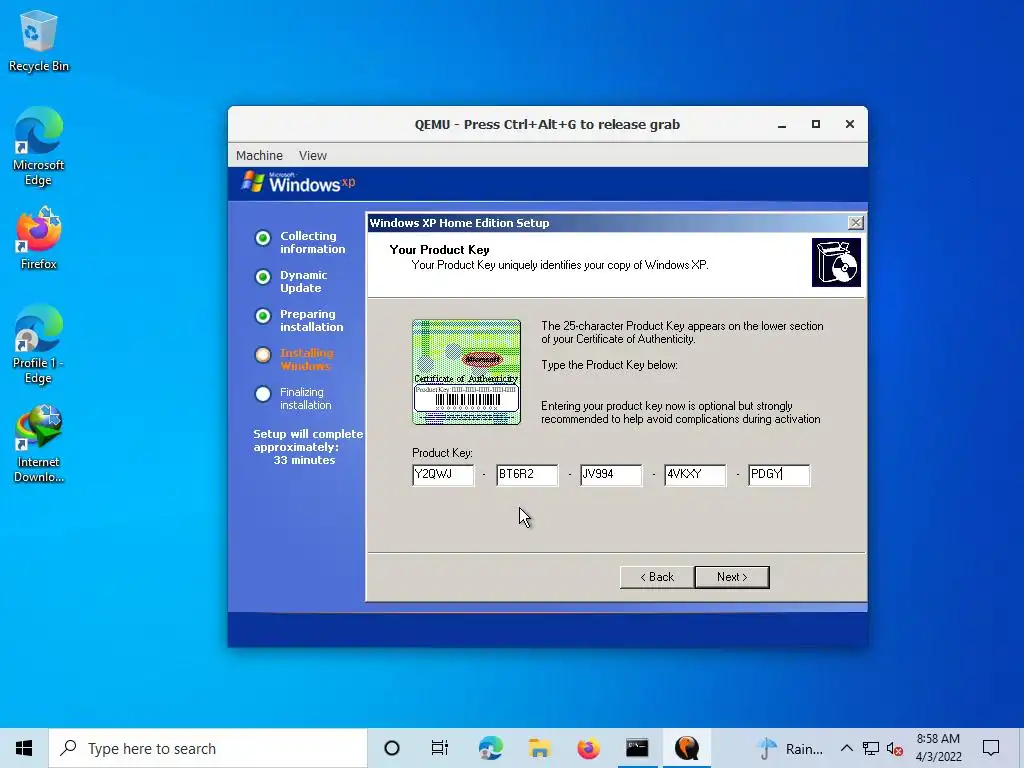Focus the second product key field BT6R2
Image resolution: width=1024 pixels, height=768 pixels.
[x=527, y=475]
